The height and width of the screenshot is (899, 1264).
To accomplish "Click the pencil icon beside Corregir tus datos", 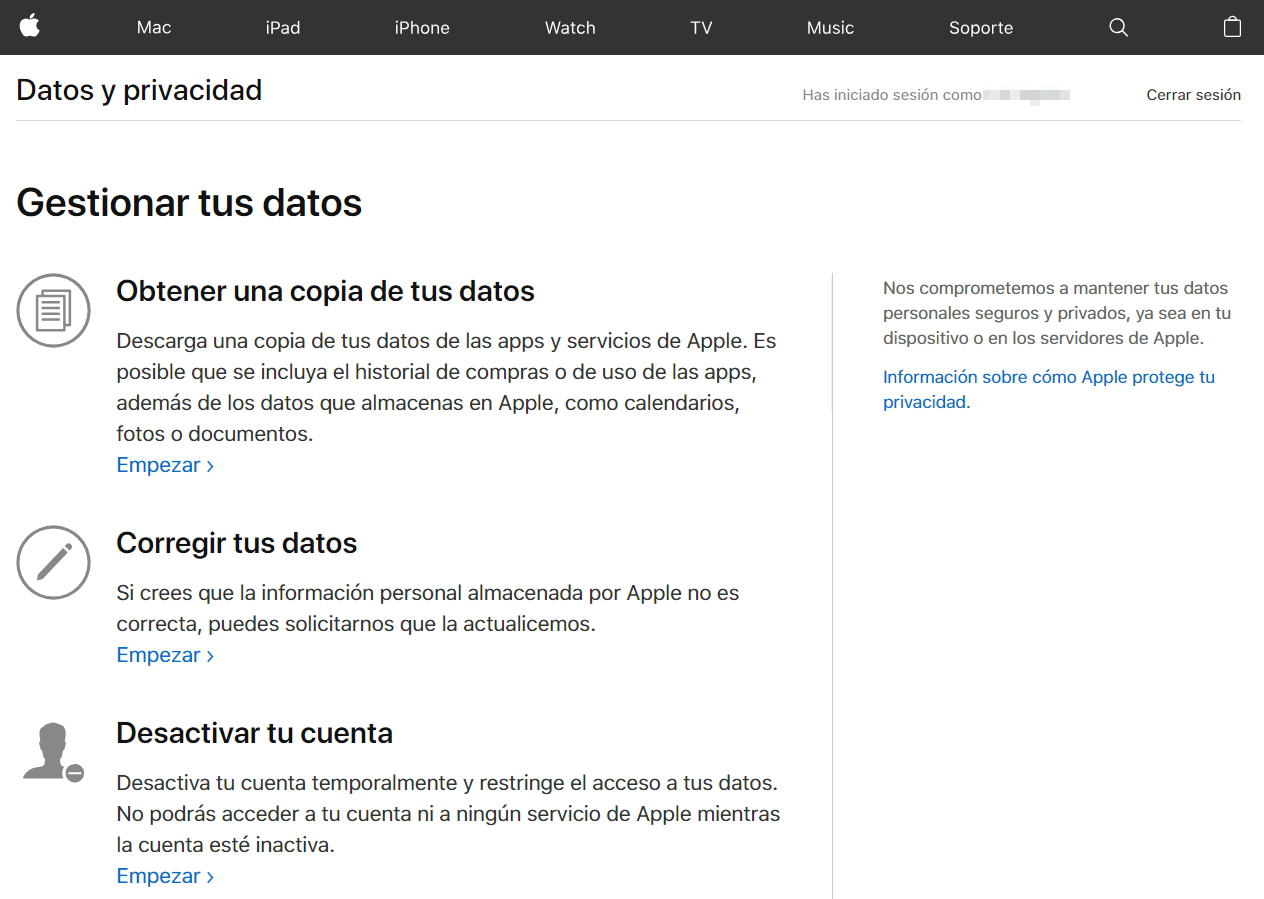I will coord(53,562).
